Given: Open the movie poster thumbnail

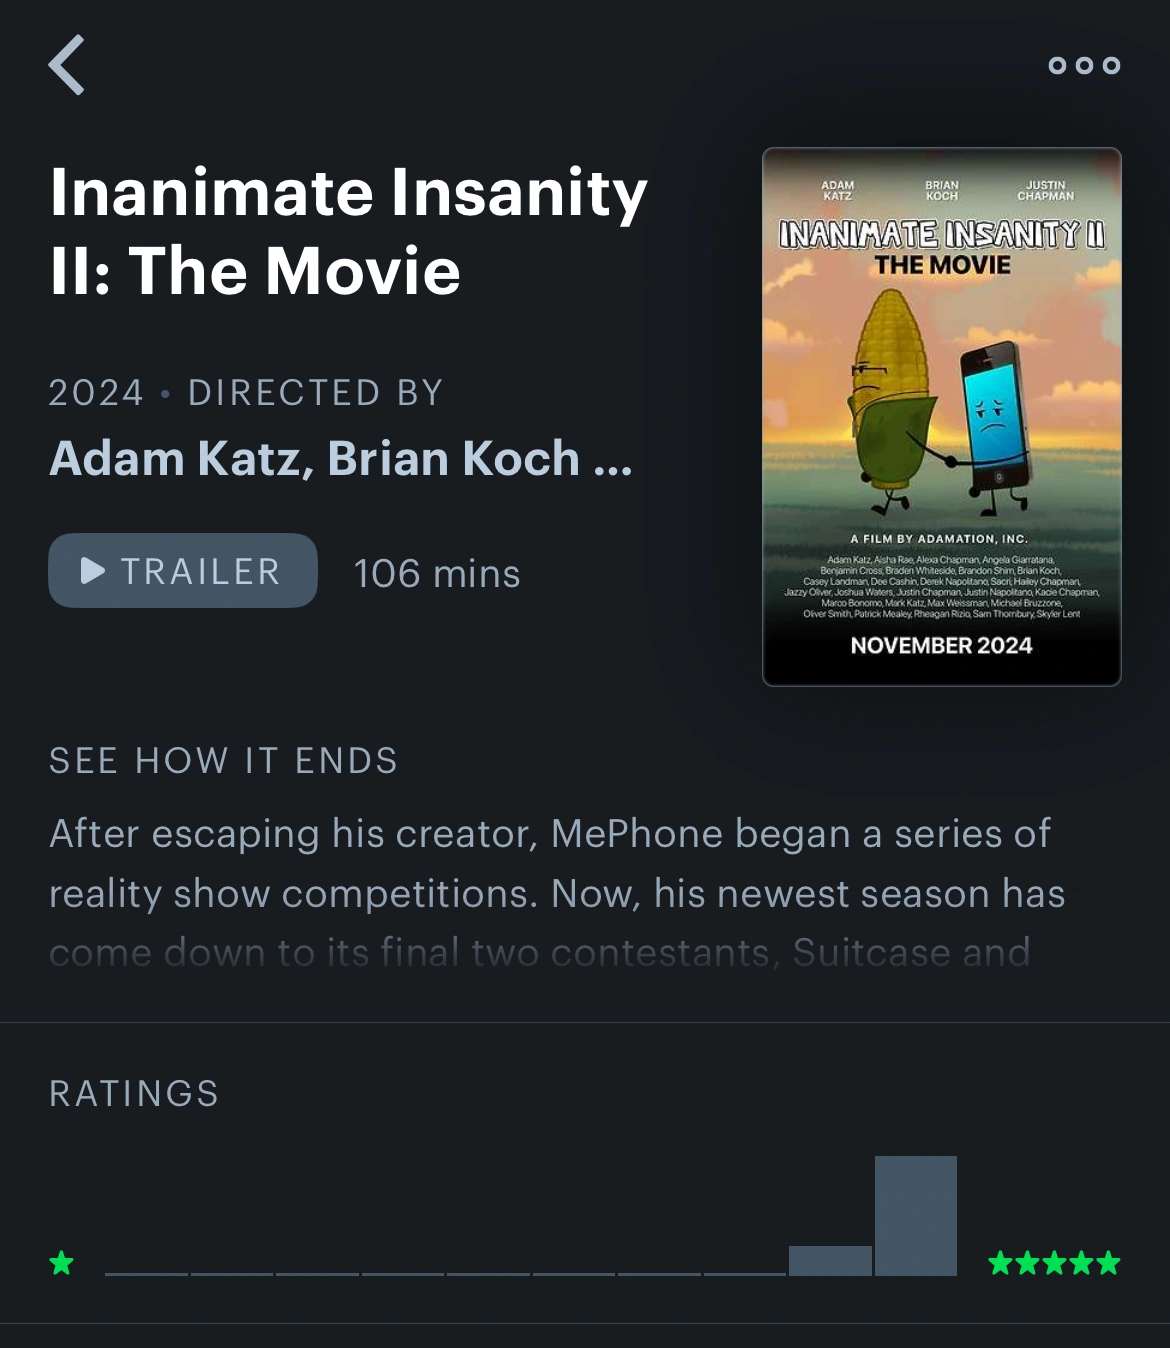Looking at the screenshot, I should tap(942, 416).
